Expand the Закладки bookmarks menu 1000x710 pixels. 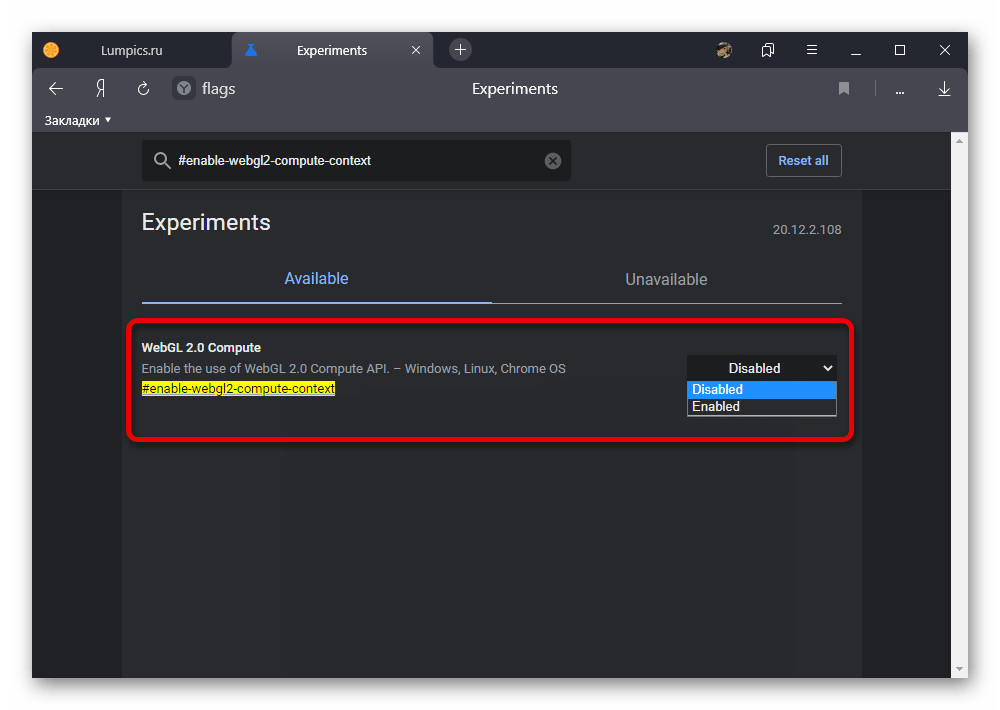coord(78,121)
